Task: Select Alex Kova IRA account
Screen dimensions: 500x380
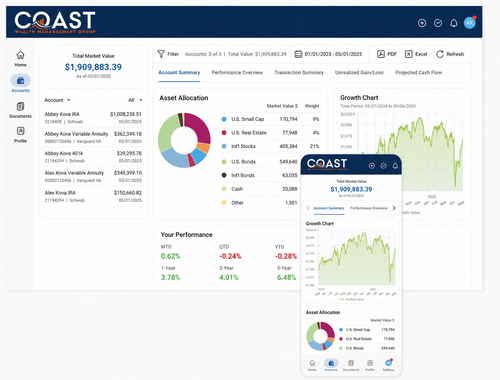Action: pos(93,196)
